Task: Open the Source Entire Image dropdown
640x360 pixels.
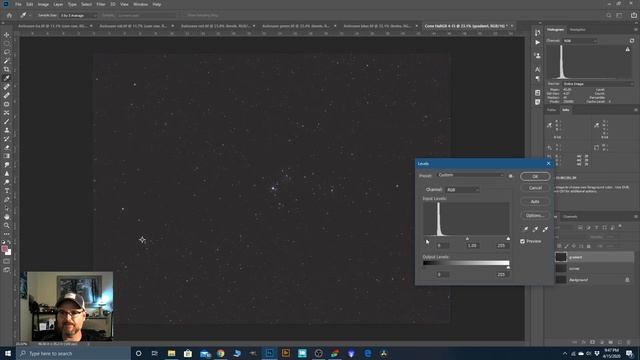Action: pyautogui.click(x=597, y=84)
